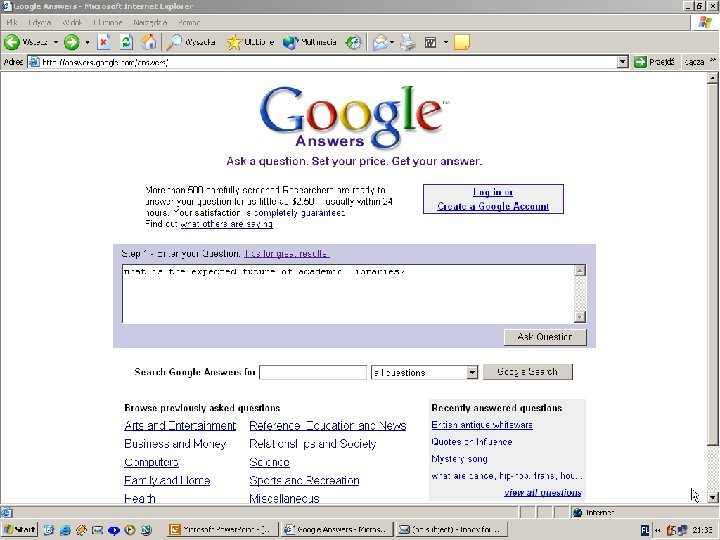Switch to the (no subject) Inbox taskbar button
Viewport: 720px width, 540px height.
[452, 529]
